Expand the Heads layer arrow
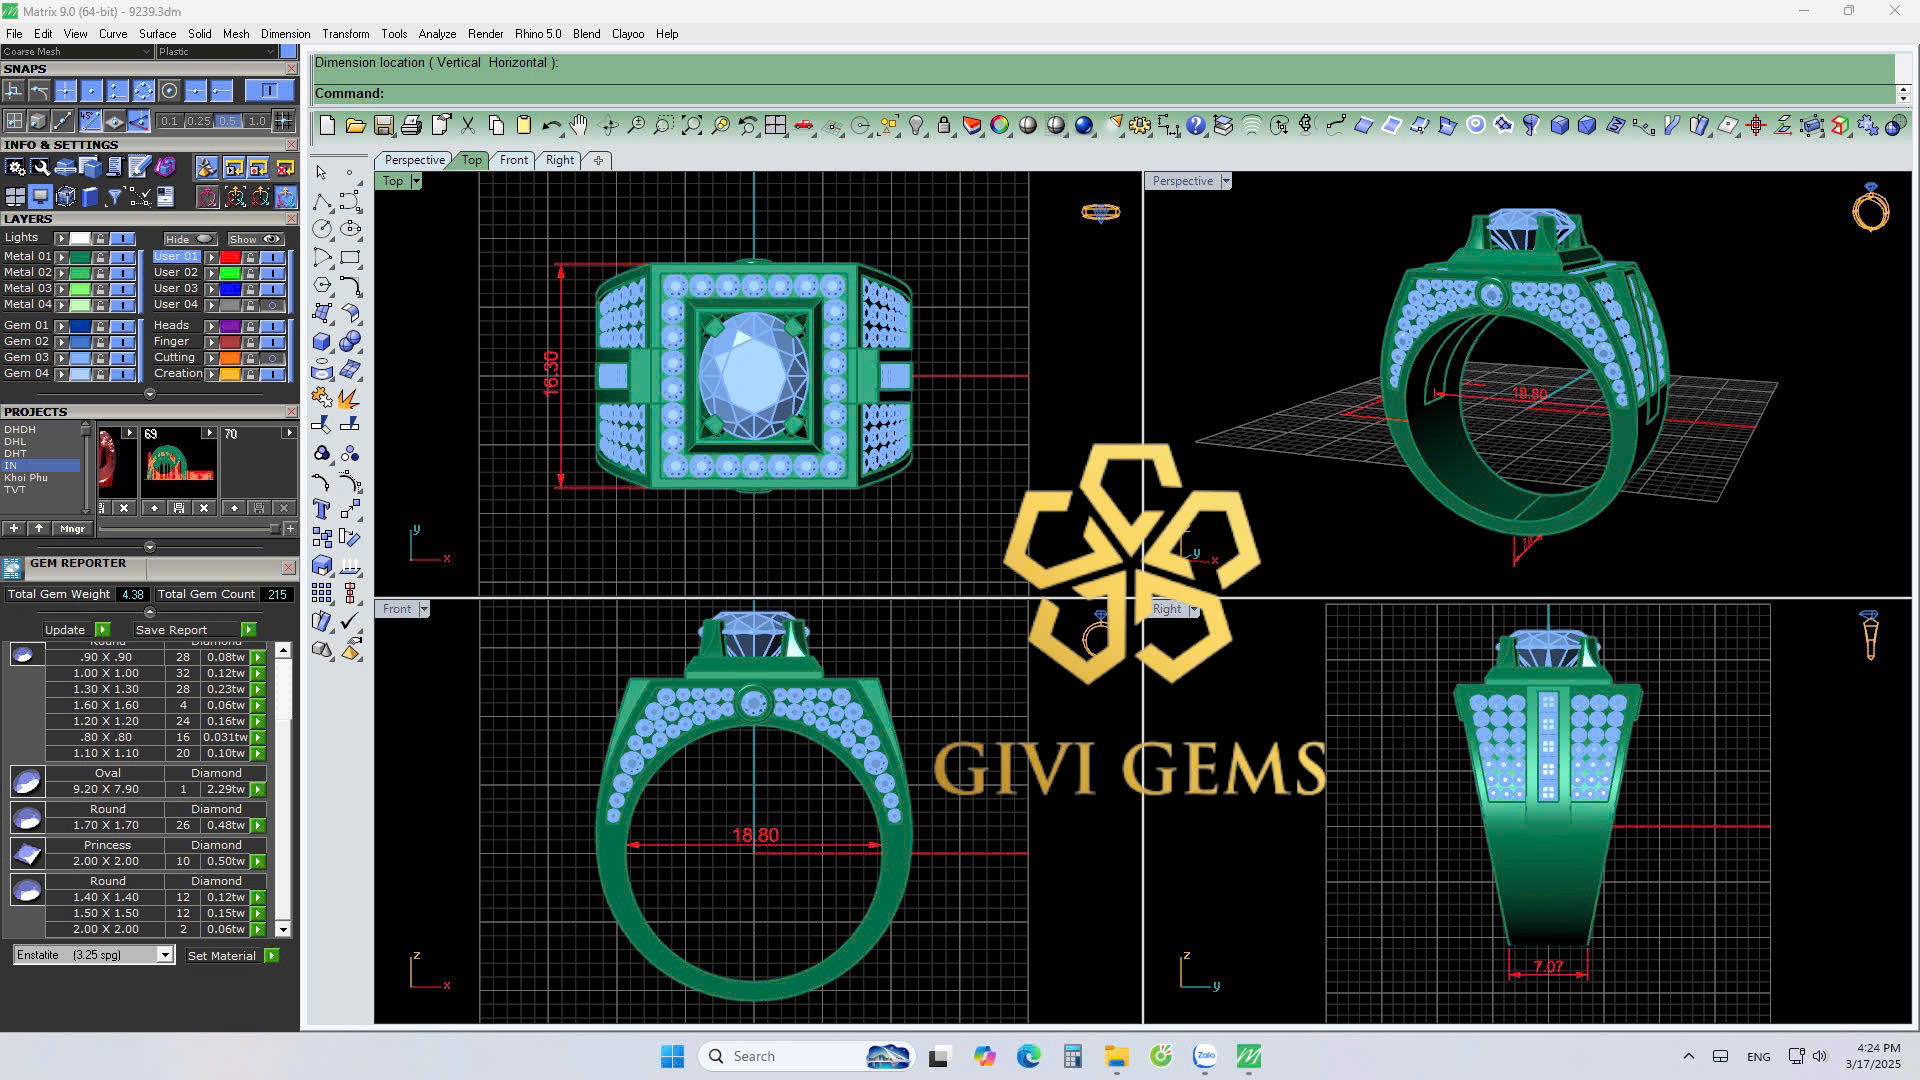 coord(211,326)
